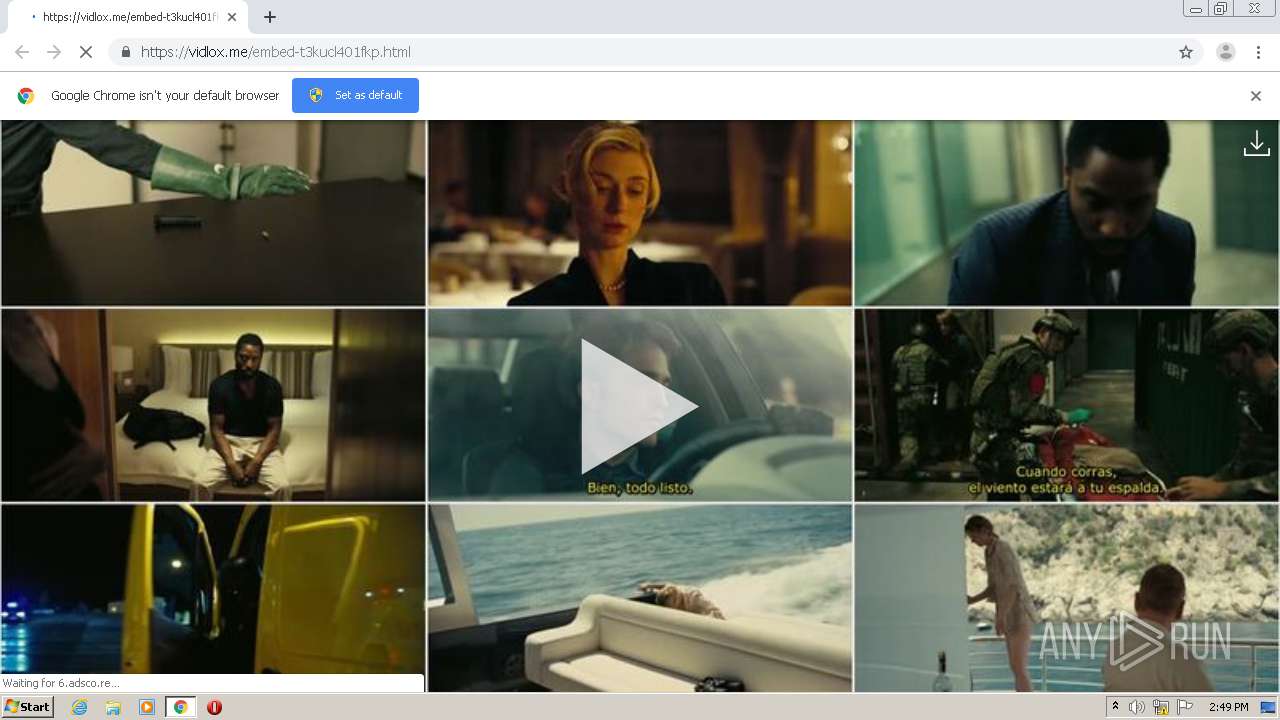Open Windows Media Player from the taskbar
Viewport: 1280px width, 720px height.
point(147,707)
